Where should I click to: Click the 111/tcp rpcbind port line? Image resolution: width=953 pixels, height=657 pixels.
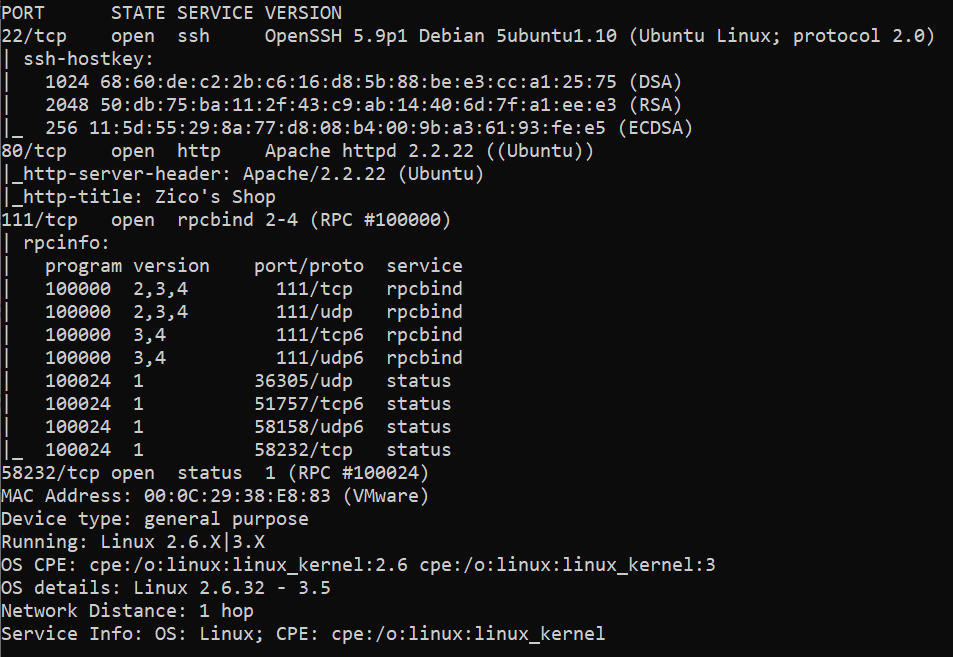(227, 220)
